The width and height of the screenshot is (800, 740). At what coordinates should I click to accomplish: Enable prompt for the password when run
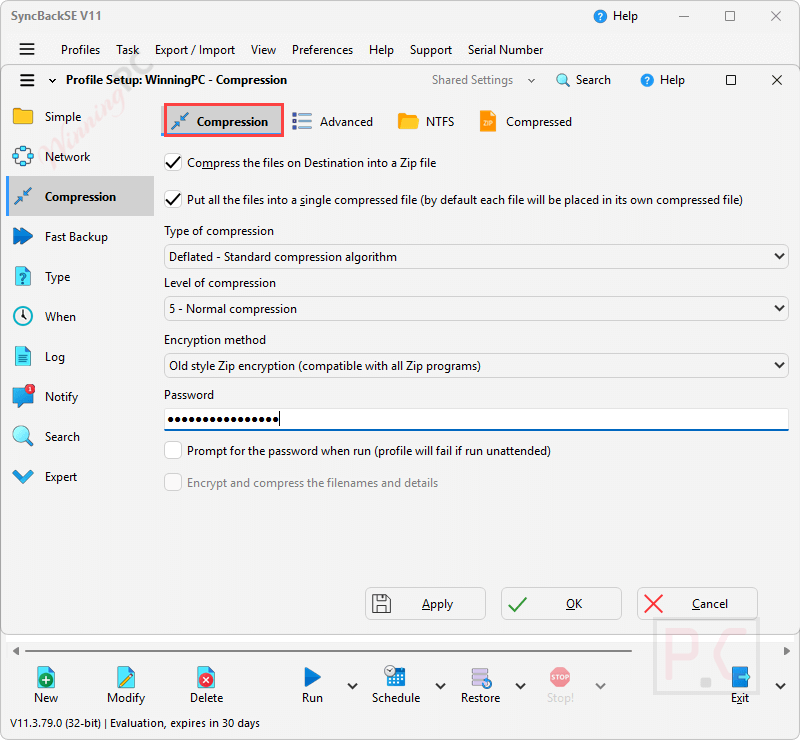[x=173, y=450]
